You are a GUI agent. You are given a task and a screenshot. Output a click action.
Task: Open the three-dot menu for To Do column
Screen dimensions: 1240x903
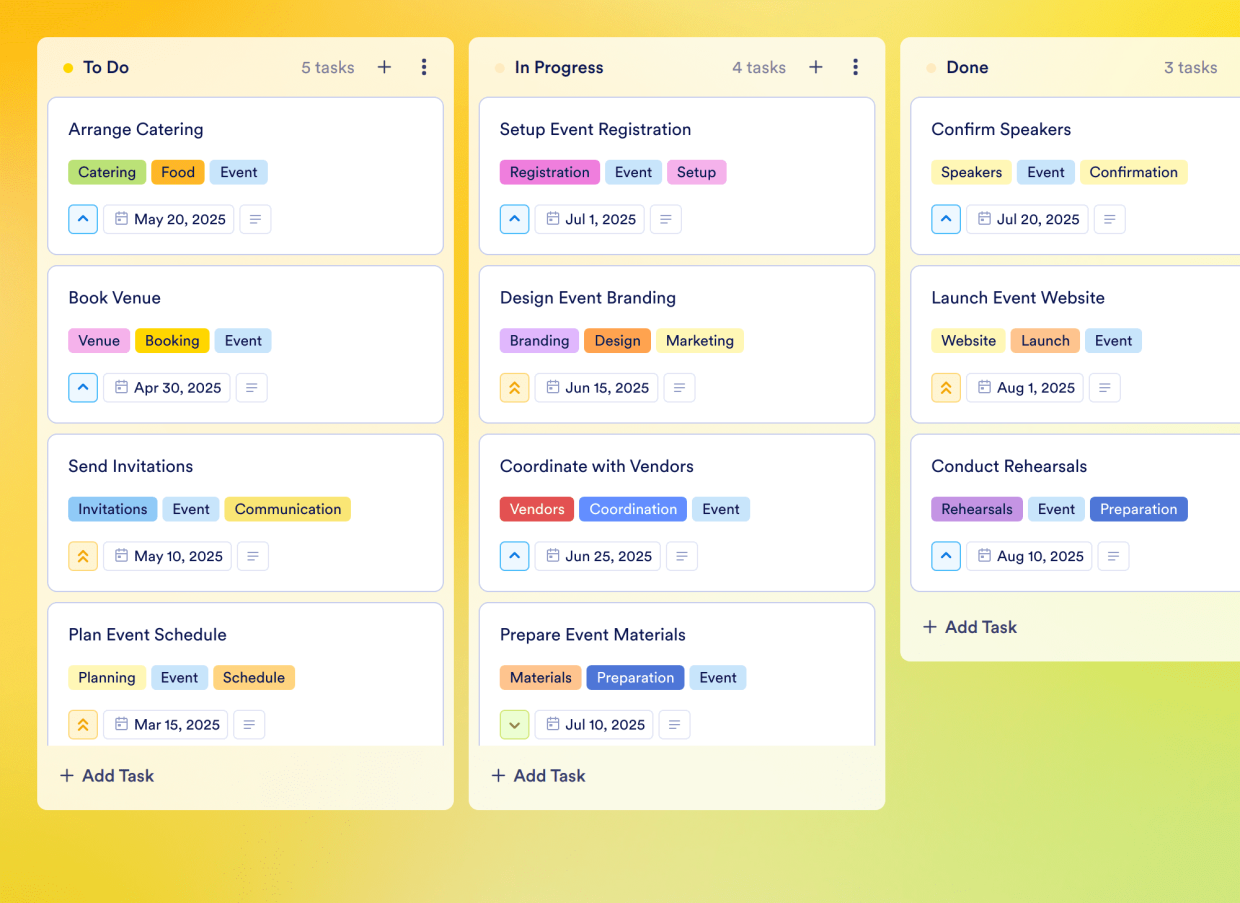tap(424, 67)
